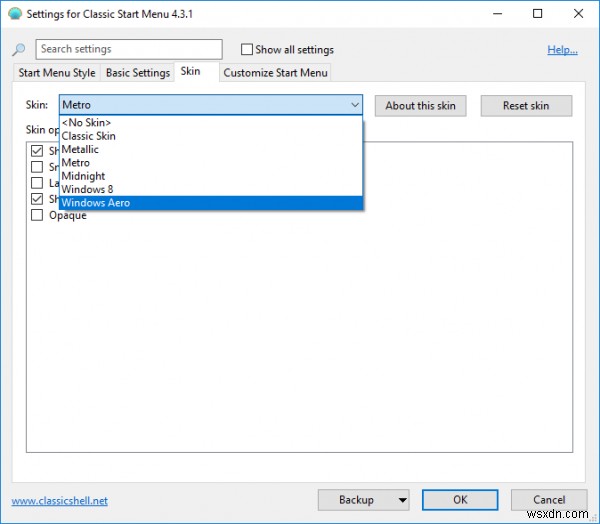Choose the <No Skin> option
This screenshot has height=524, width=600.
pos(211,122)
